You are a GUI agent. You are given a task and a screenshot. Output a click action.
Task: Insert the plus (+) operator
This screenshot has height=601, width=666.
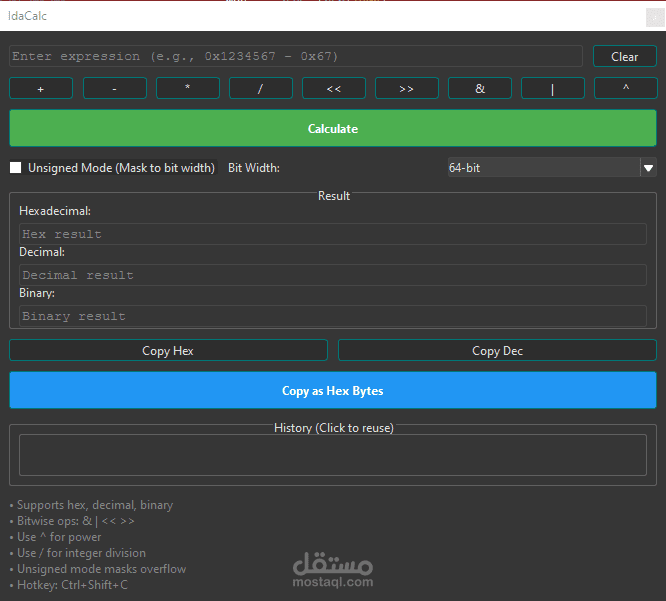[x=41, y=88]
